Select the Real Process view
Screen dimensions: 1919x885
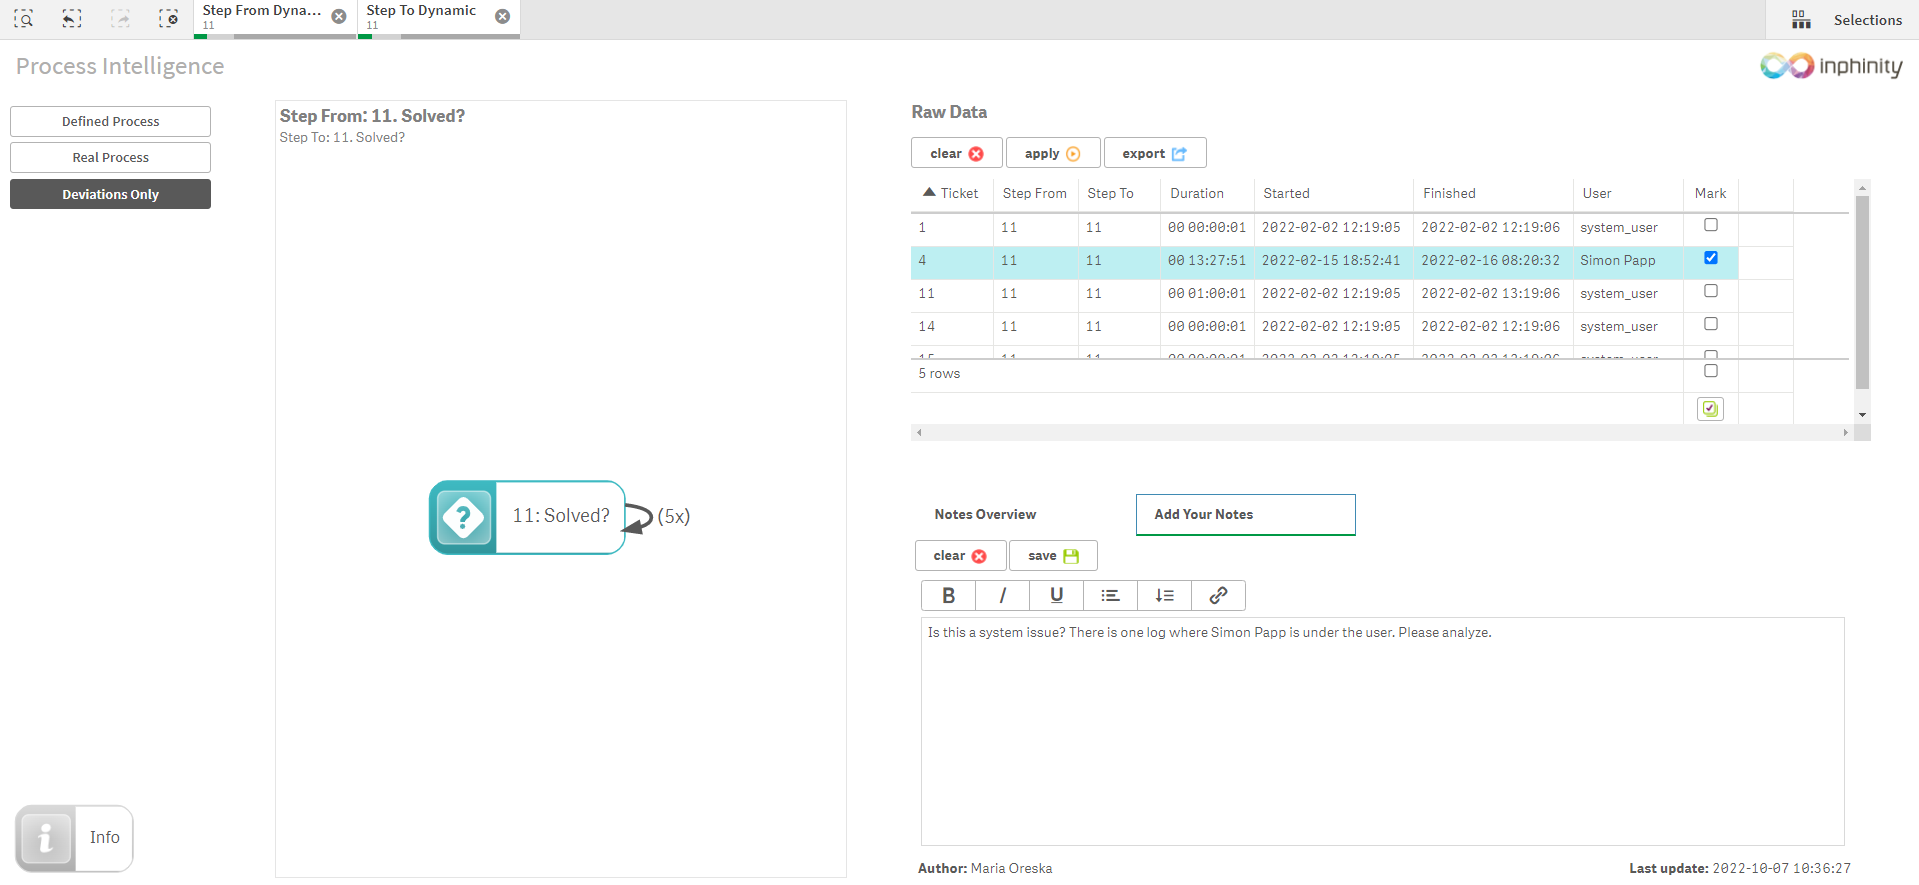point(110,158)
